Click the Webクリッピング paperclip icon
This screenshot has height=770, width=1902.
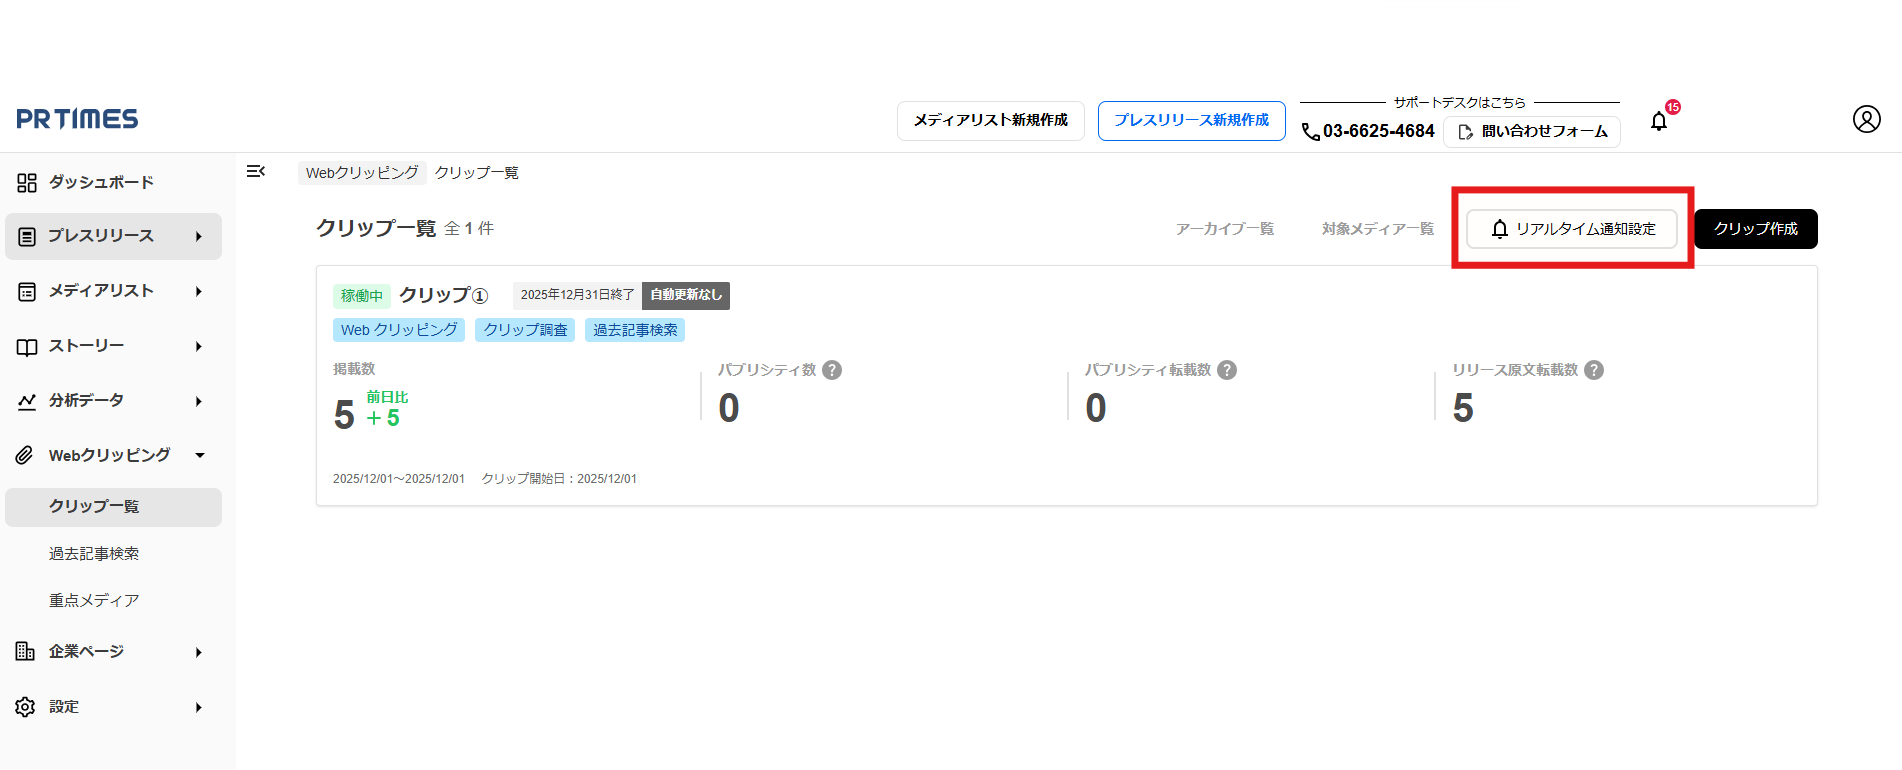click(25, 456)
